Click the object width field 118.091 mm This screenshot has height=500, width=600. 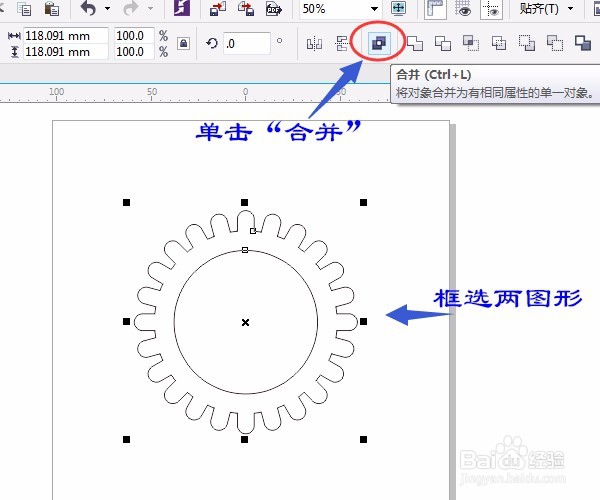click(x=66, y=36)
